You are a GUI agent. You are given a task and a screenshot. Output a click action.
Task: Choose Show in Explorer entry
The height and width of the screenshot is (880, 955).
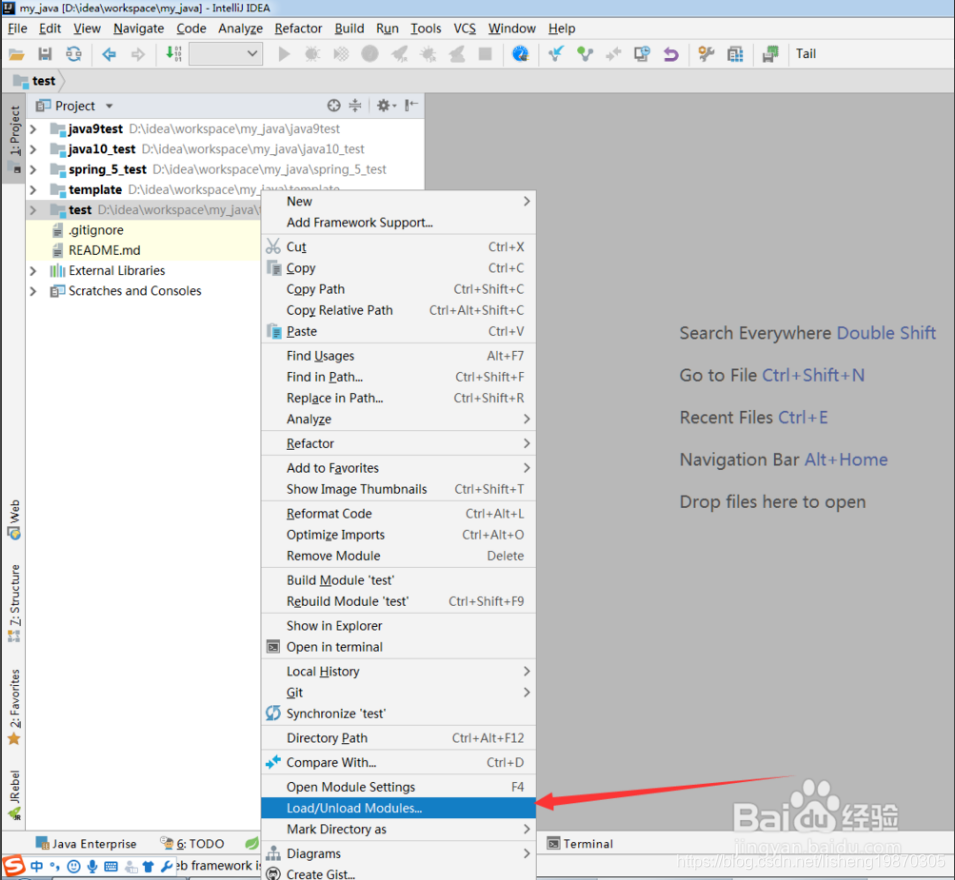[398, 626]
